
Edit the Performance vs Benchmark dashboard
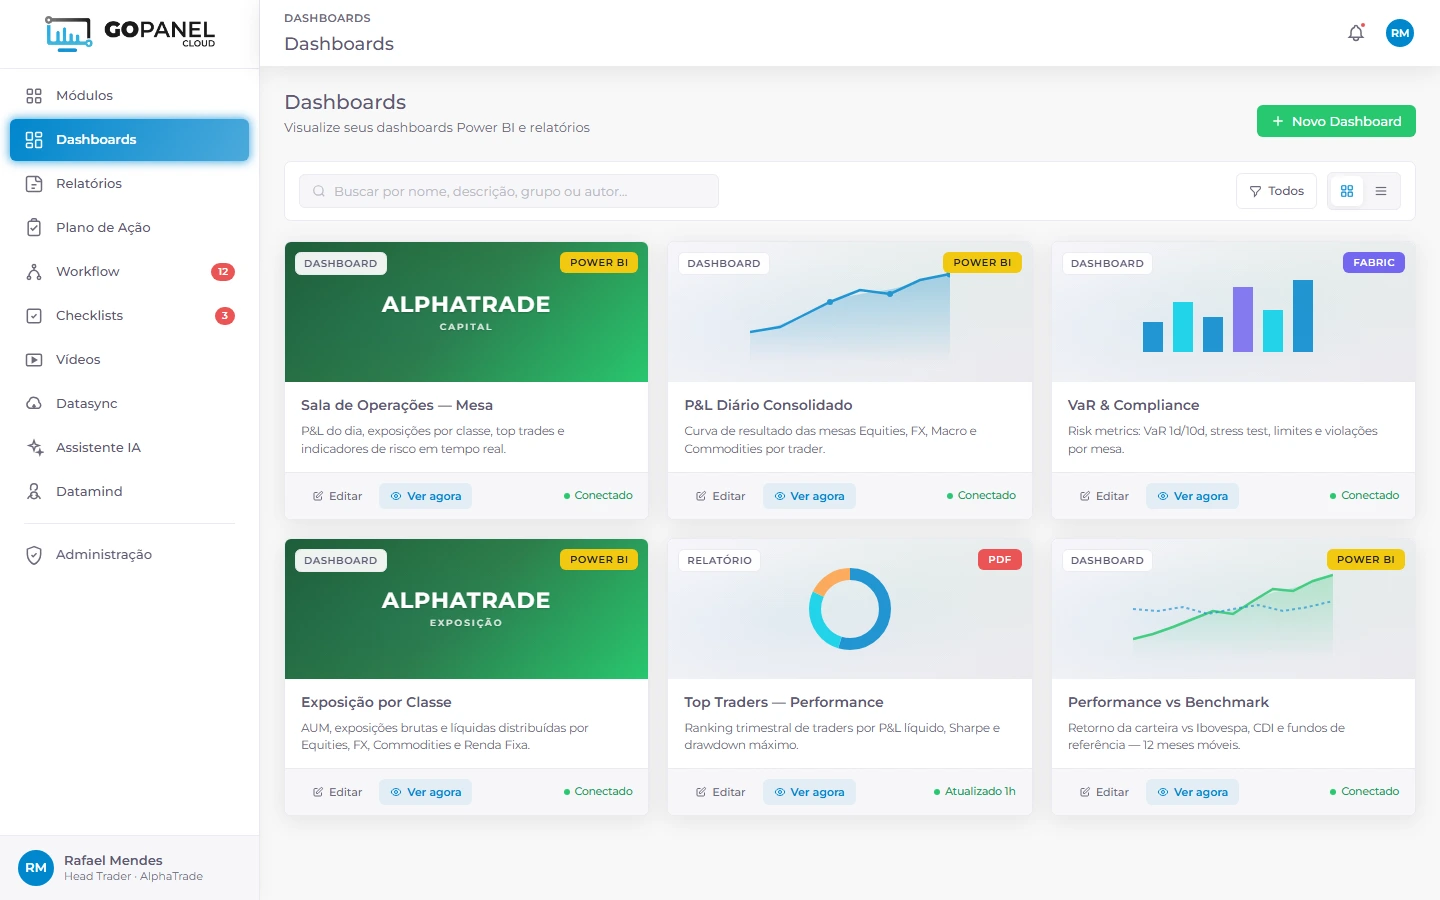[x=1104, y=792]
